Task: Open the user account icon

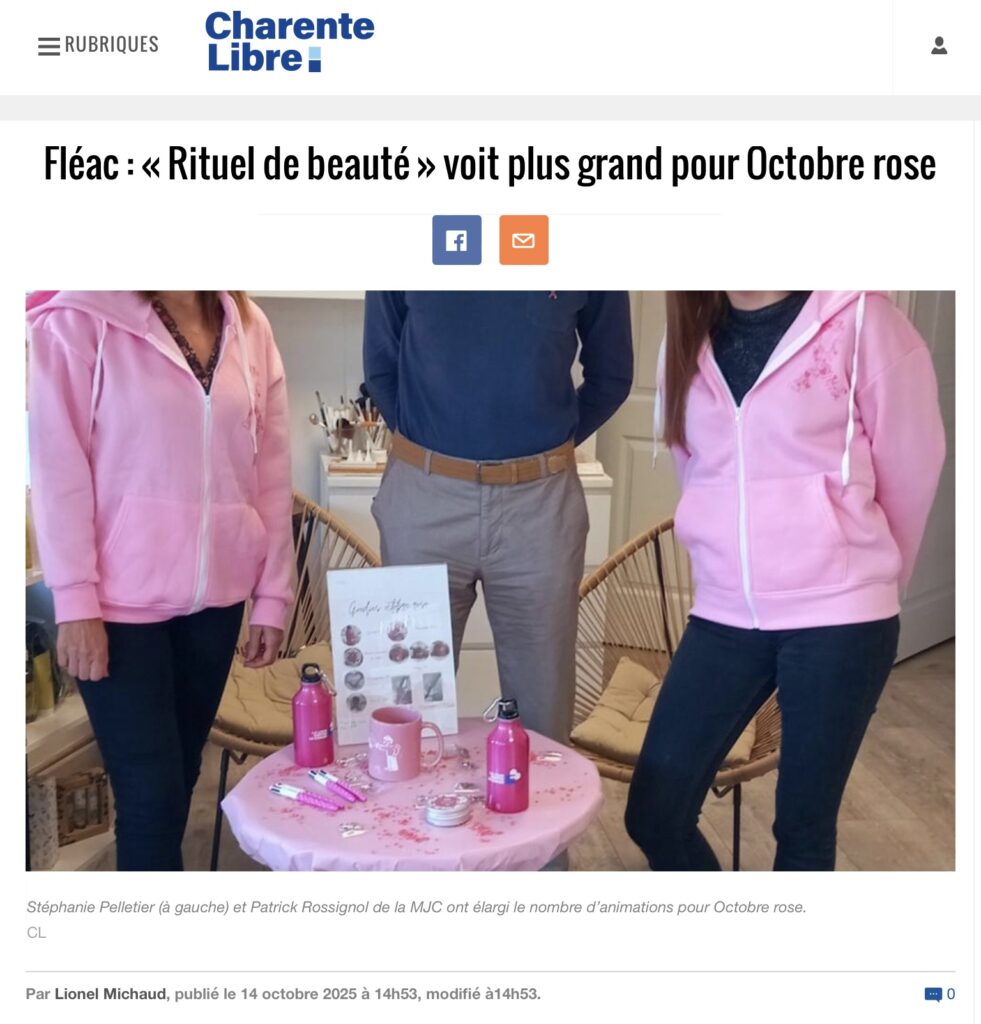Action: click(939, 45)
